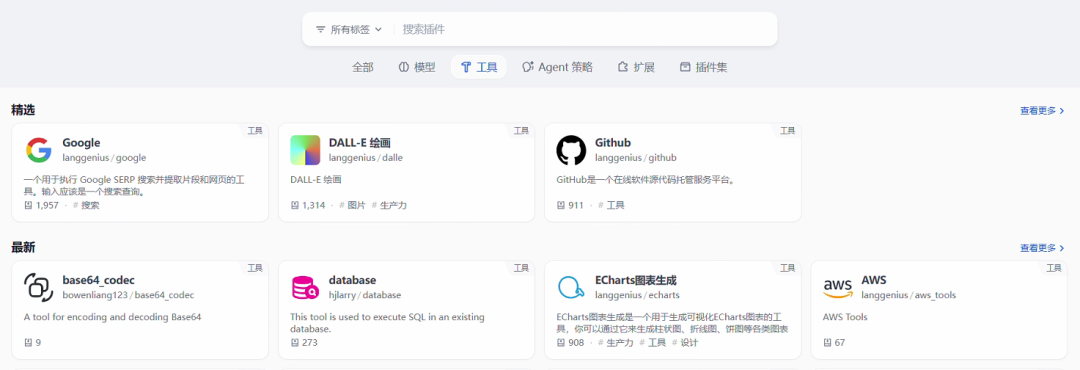Click the install count icon on database card
This screenshot has height=370, width=1080.
295,342
